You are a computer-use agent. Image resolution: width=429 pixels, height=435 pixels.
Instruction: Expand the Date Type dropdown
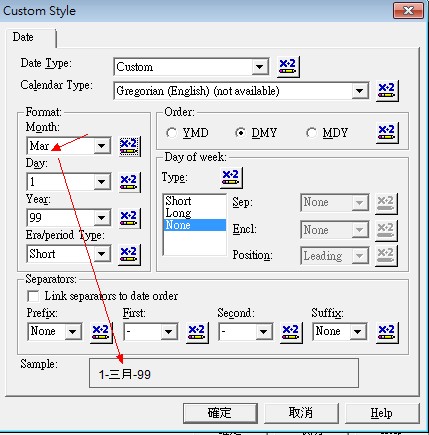coord(259,67)
